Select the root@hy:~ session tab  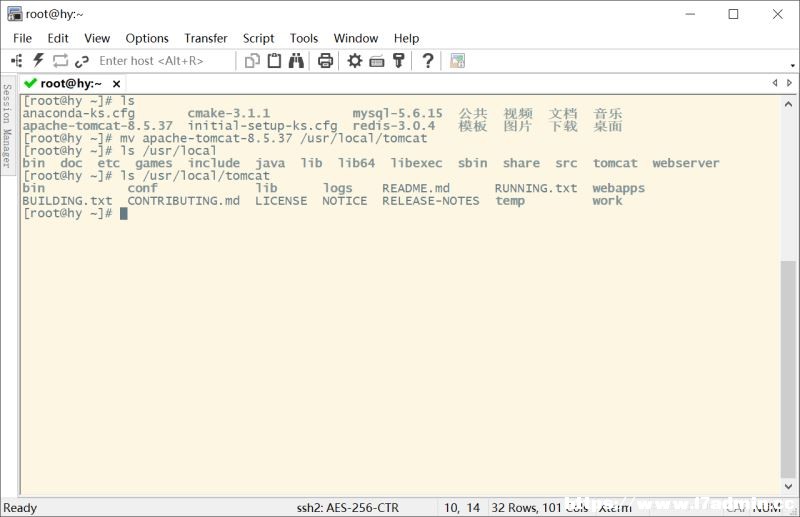(71, 84)
